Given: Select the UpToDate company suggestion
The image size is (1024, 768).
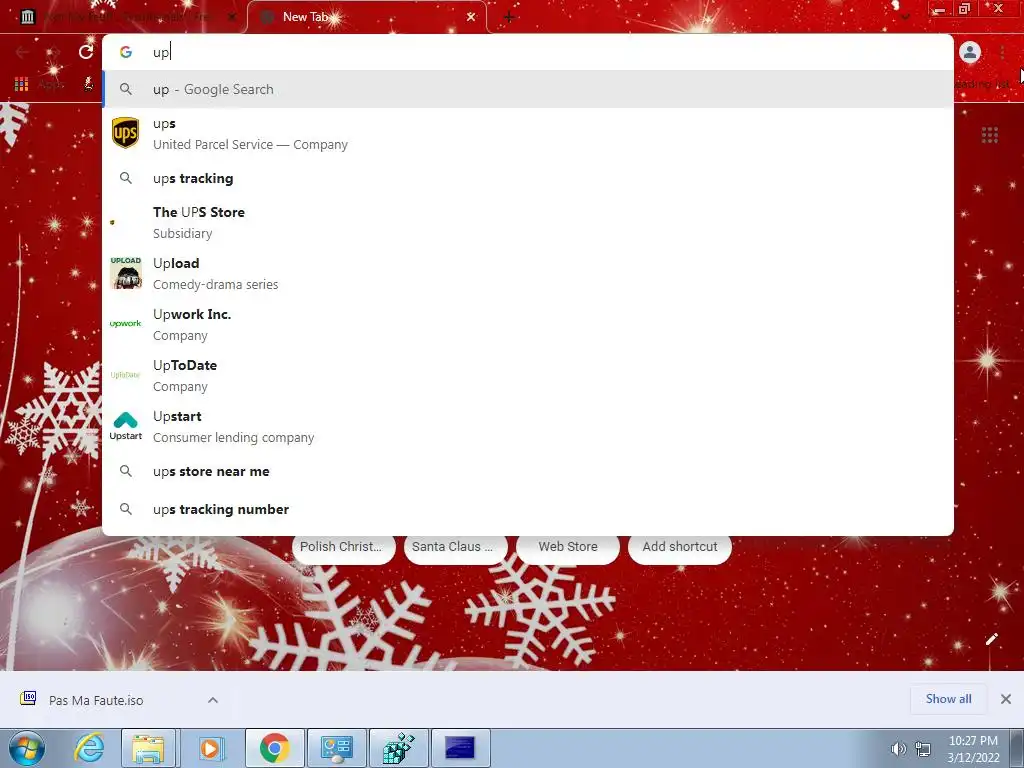Looking at the screenshot, I should [528, 376].
